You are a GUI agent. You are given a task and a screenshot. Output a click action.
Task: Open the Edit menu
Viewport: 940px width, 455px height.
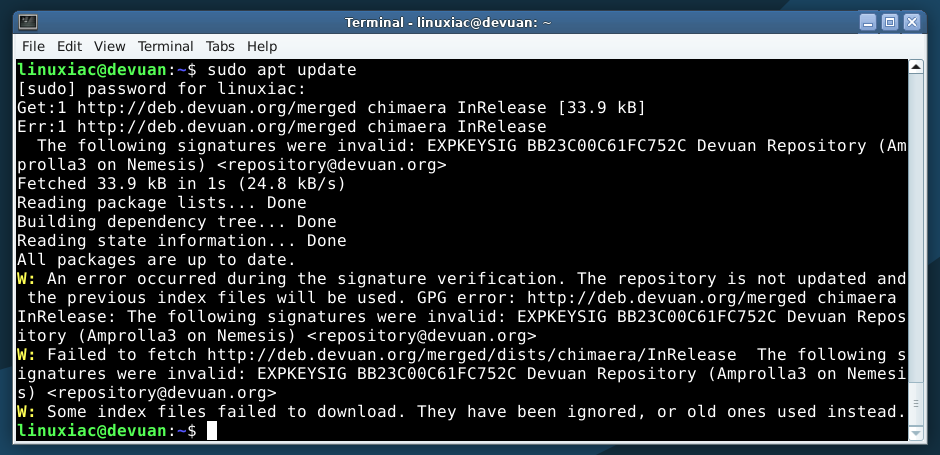[x=70, y=46]
